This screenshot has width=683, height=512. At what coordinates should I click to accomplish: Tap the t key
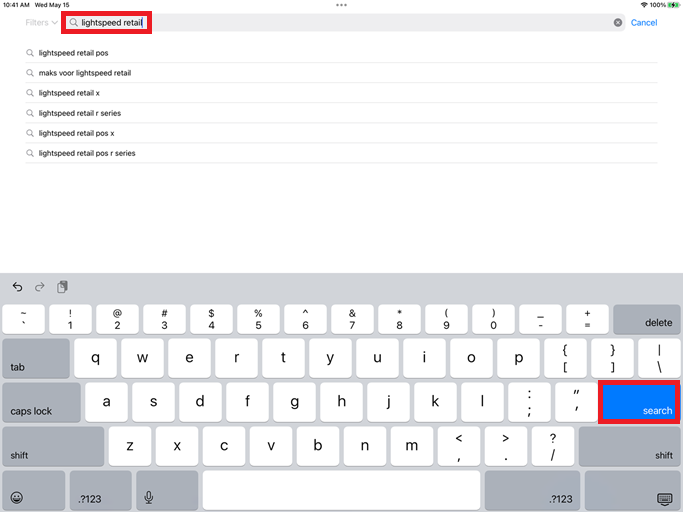point(284,358)
